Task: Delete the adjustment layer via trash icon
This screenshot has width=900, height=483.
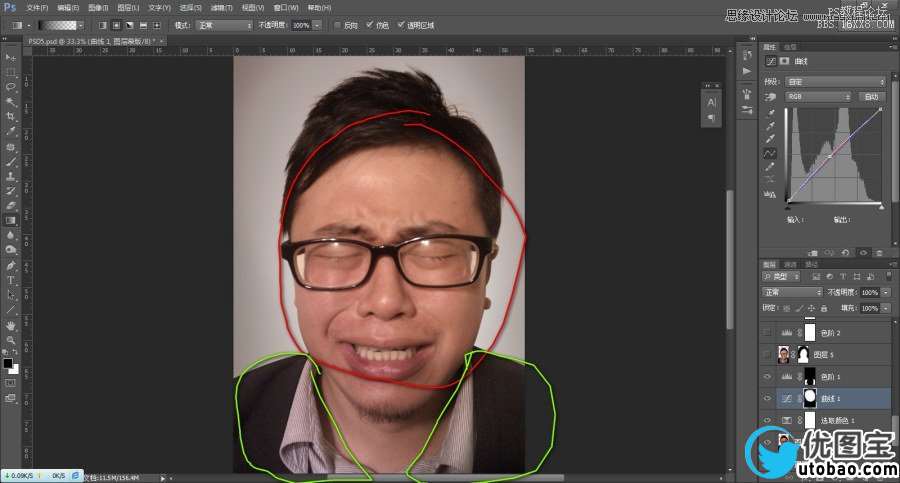Action: (x=879, y=253)
